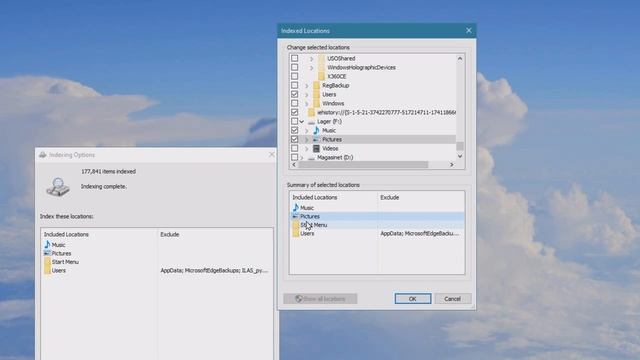Click Pictures icon in Indexing Options list
The height and width of the screenshot is (360, 640).
click(47, 253)
